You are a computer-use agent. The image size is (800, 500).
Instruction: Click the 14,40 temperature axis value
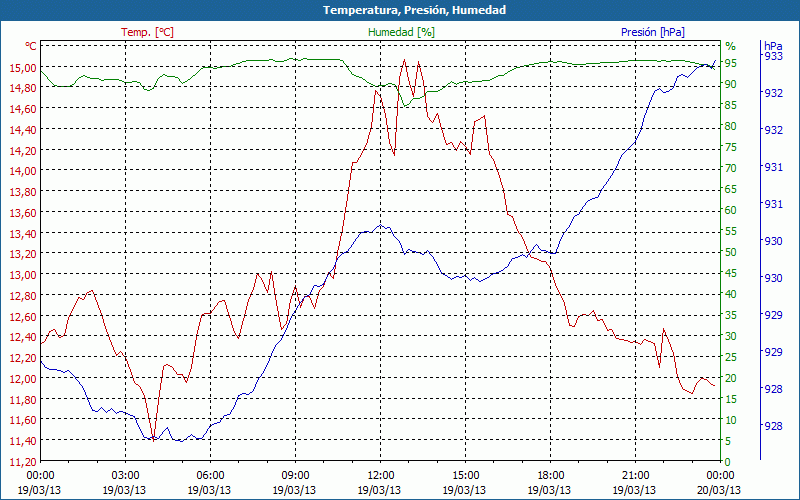pyautogui.click(x=23, y=130)
